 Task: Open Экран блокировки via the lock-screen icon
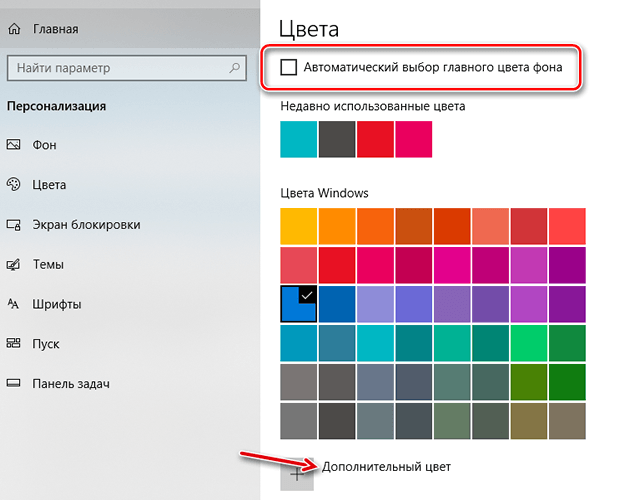click(13, 224)
